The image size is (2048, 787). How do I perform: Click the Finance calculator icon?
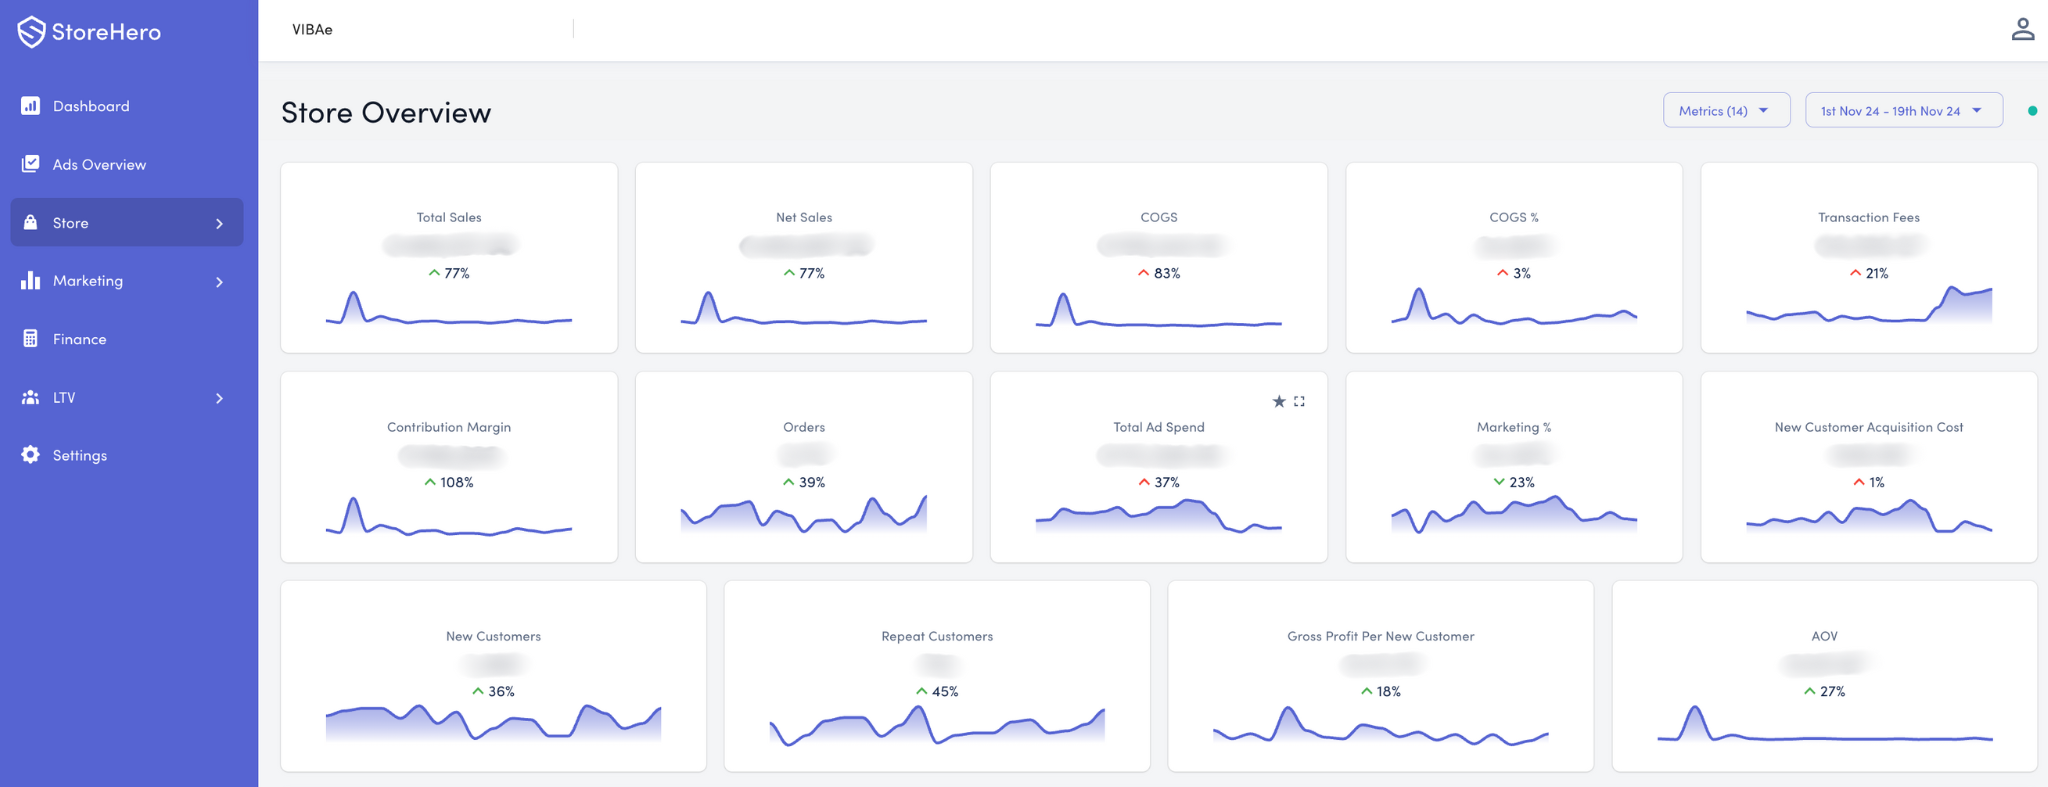click(x=31, y=339)
